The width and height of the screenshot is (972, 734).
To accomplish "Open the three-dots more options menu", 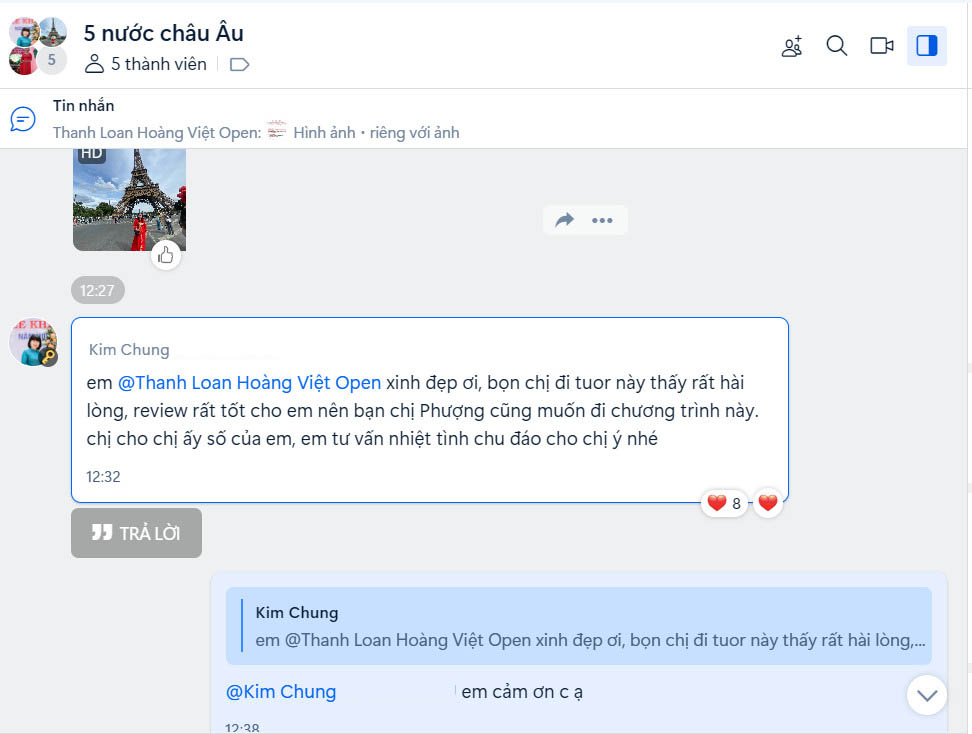I will [x=602, y=220].
